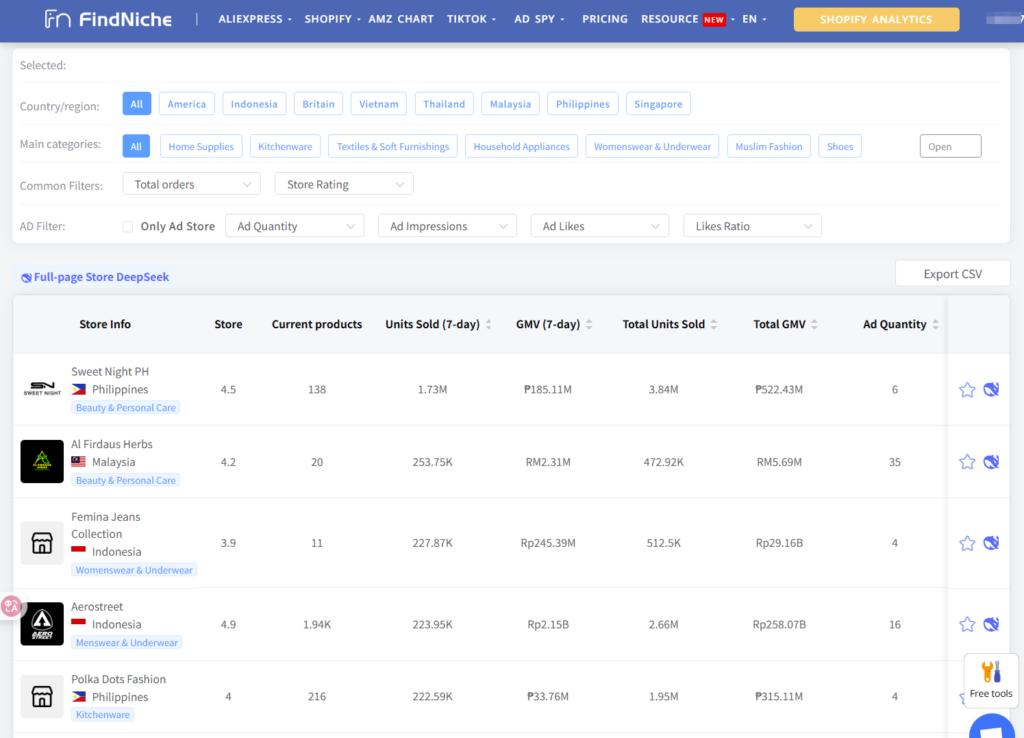Open the TIKTOK nav menu
The image size is (1024, 738).
pos(471,19)
